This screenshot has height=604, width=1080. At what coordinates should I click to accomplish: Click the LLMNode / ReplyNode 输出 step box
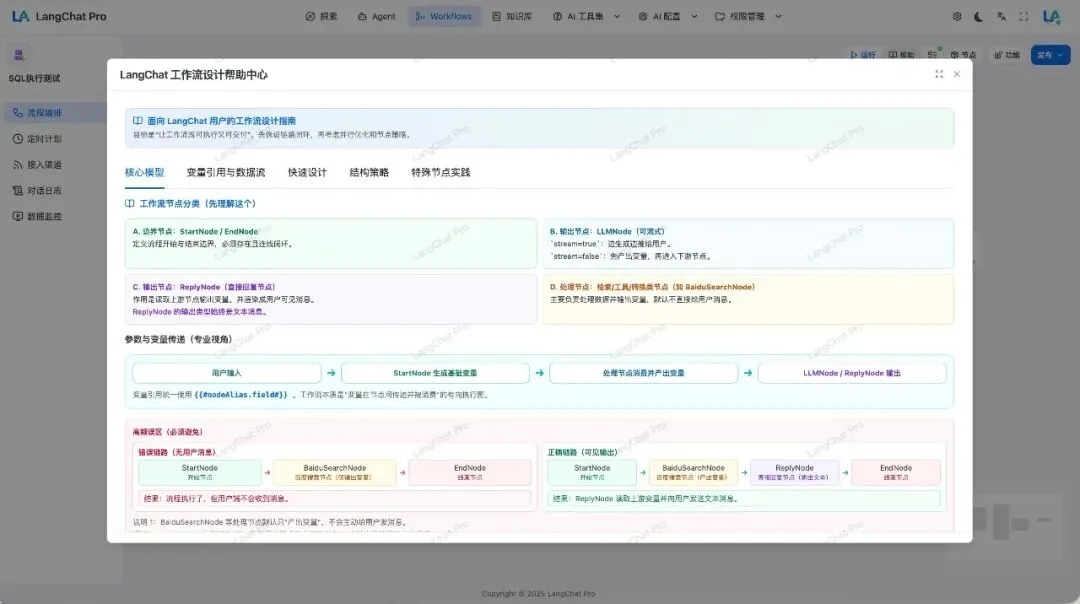click(852, 373)
